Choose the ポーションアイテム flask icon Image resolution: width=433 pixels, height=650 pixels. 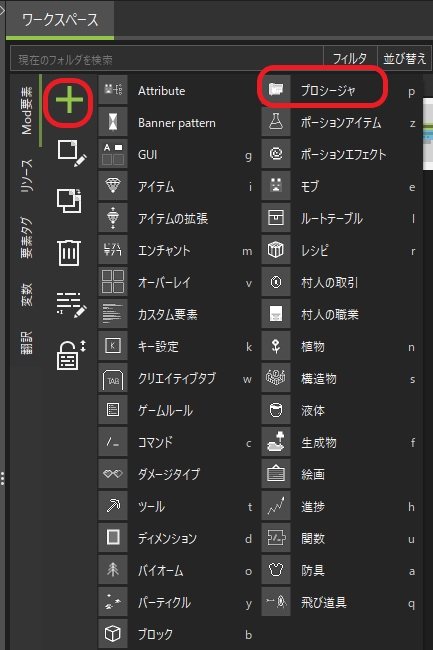click(x=276, y=122)
